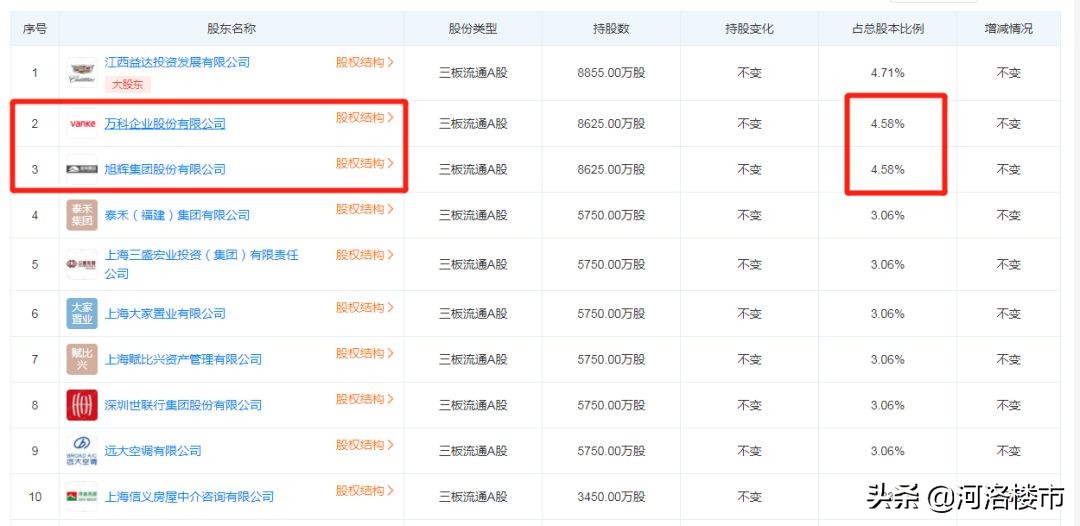Expand 股权结构 for 上海大家置业
The width and height of the screenshot is (1080, 526).
pyautogui.click(x=365, y=307)
